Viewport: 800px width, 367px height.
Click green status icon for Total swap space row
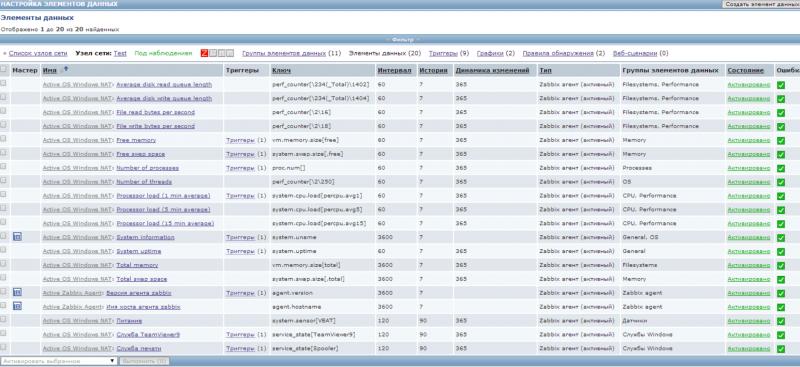781,279
